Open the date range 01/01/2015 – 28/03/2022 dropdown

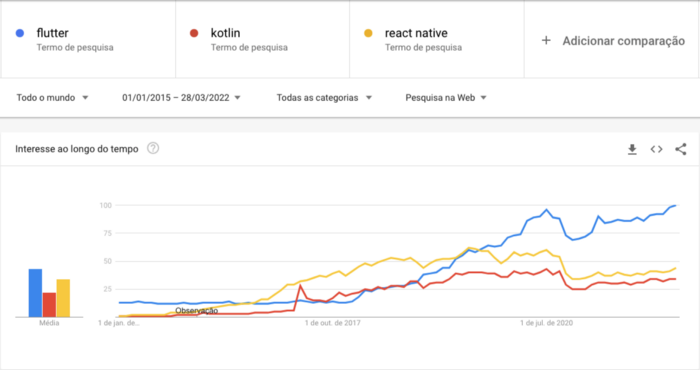coord(181,98)
